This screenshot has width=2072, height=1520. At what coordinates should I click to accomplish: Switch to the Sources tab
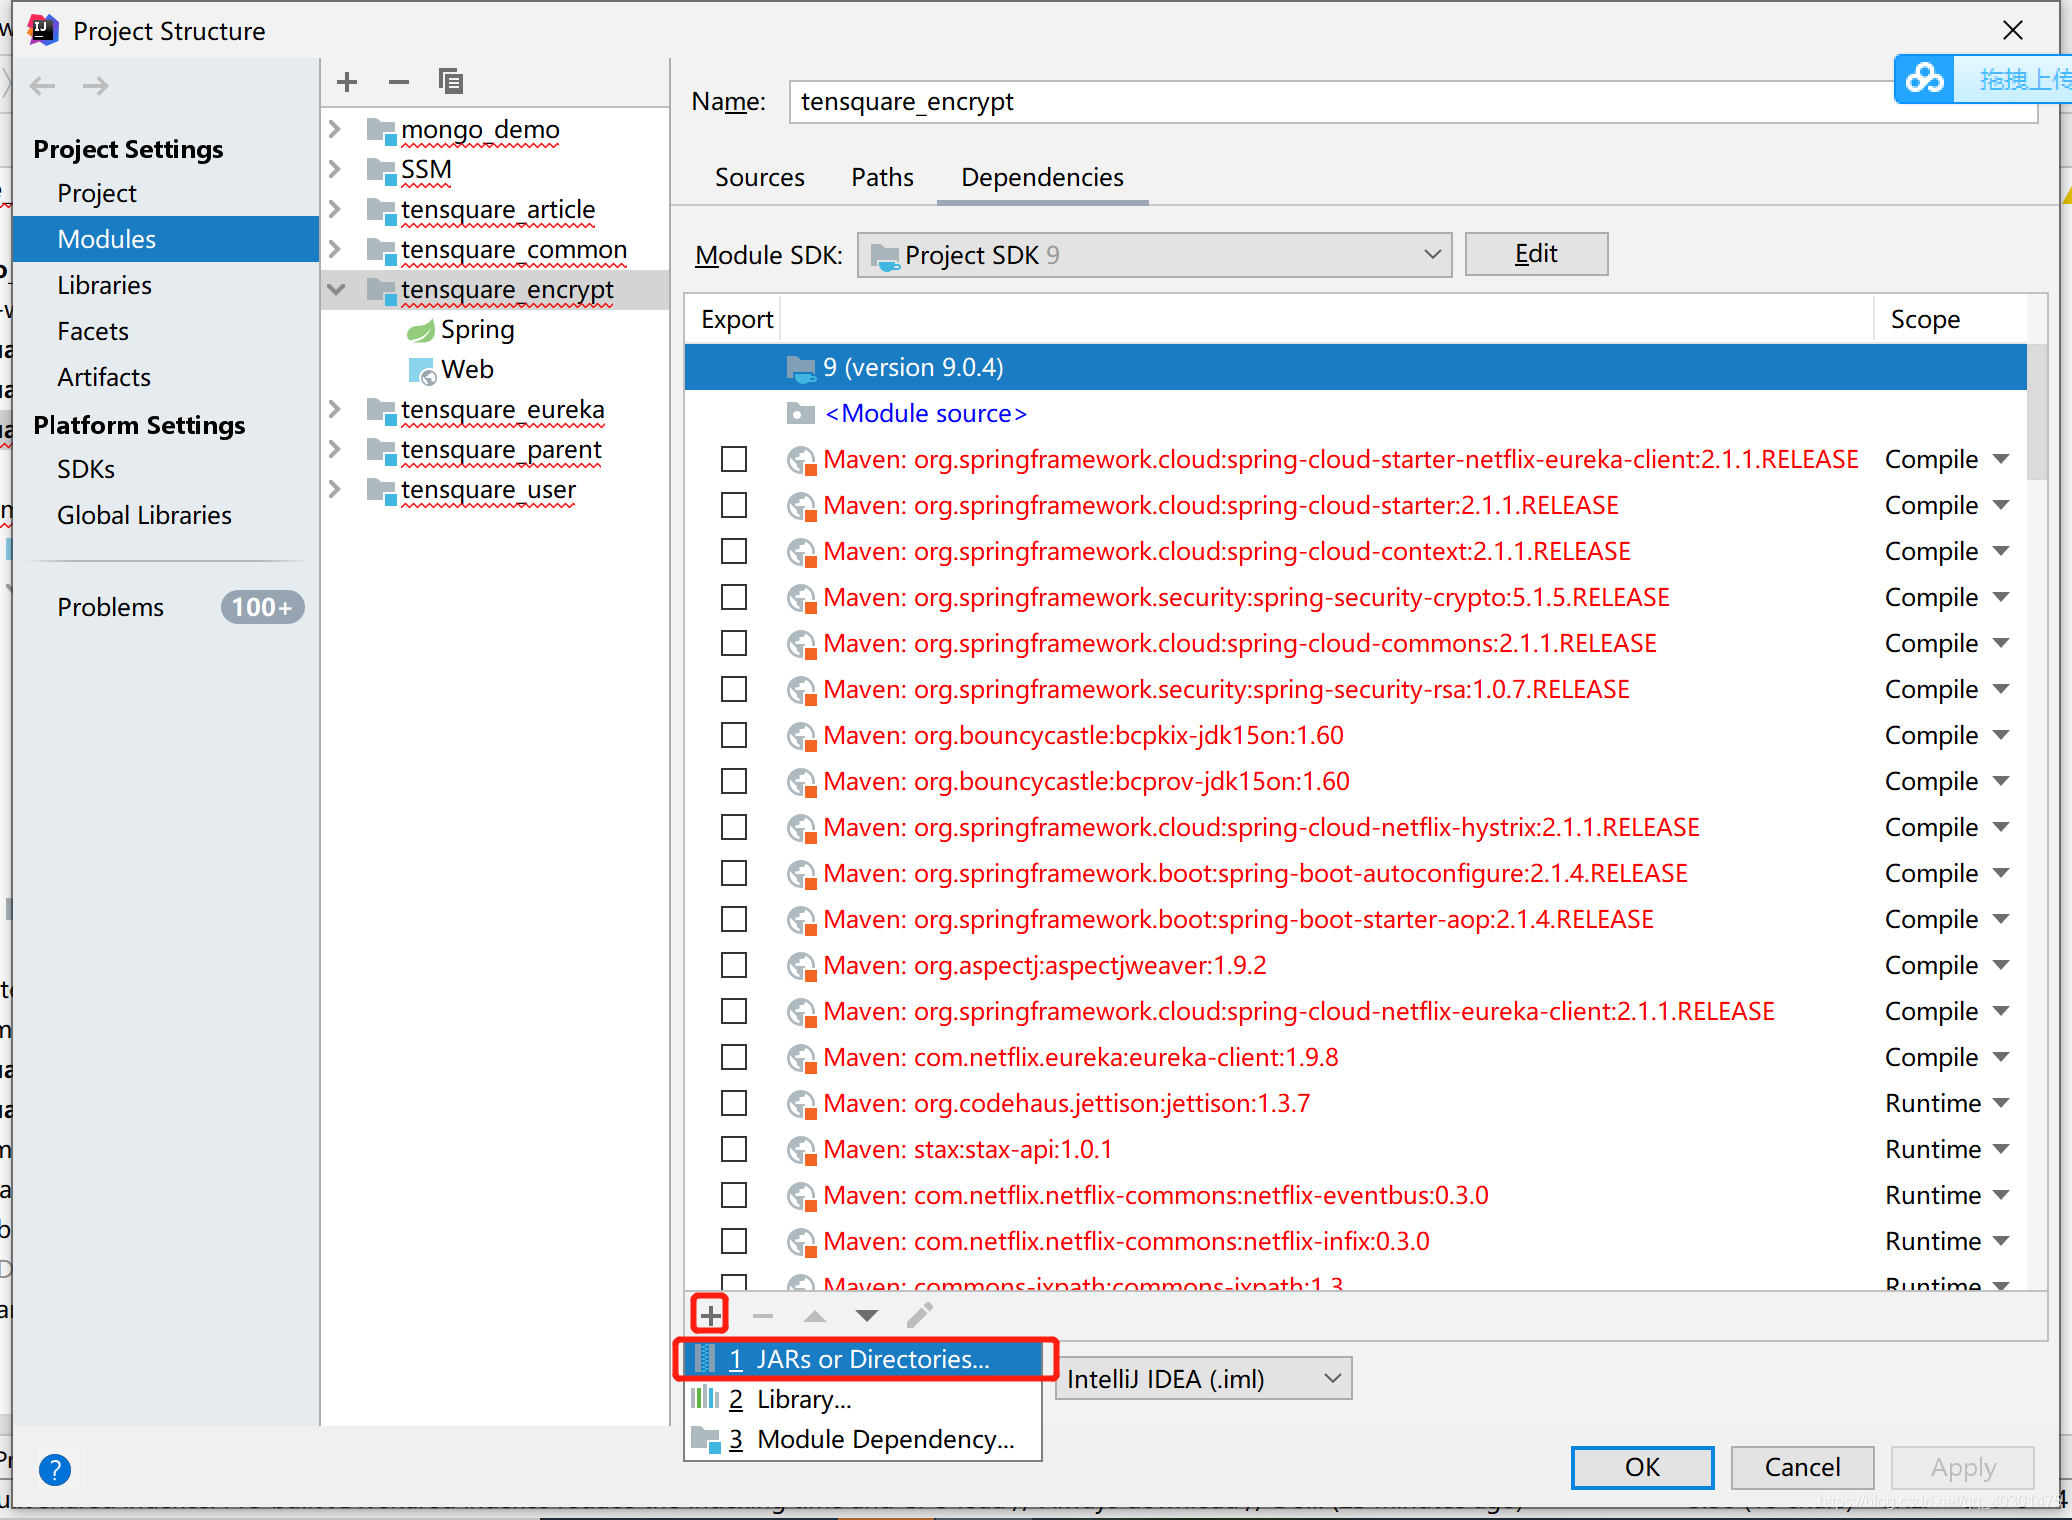coord(759,177)
